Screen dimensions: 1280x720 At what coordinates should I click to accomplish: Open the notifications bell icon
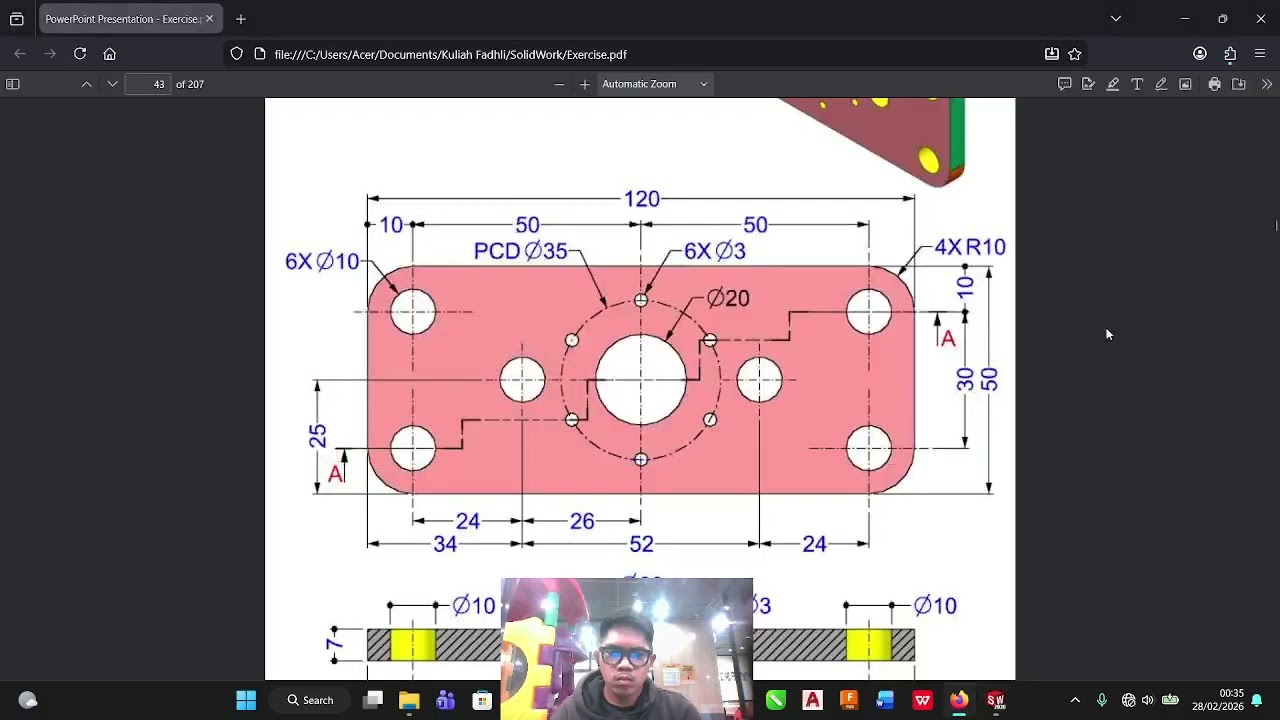[x=1257, y=700]
